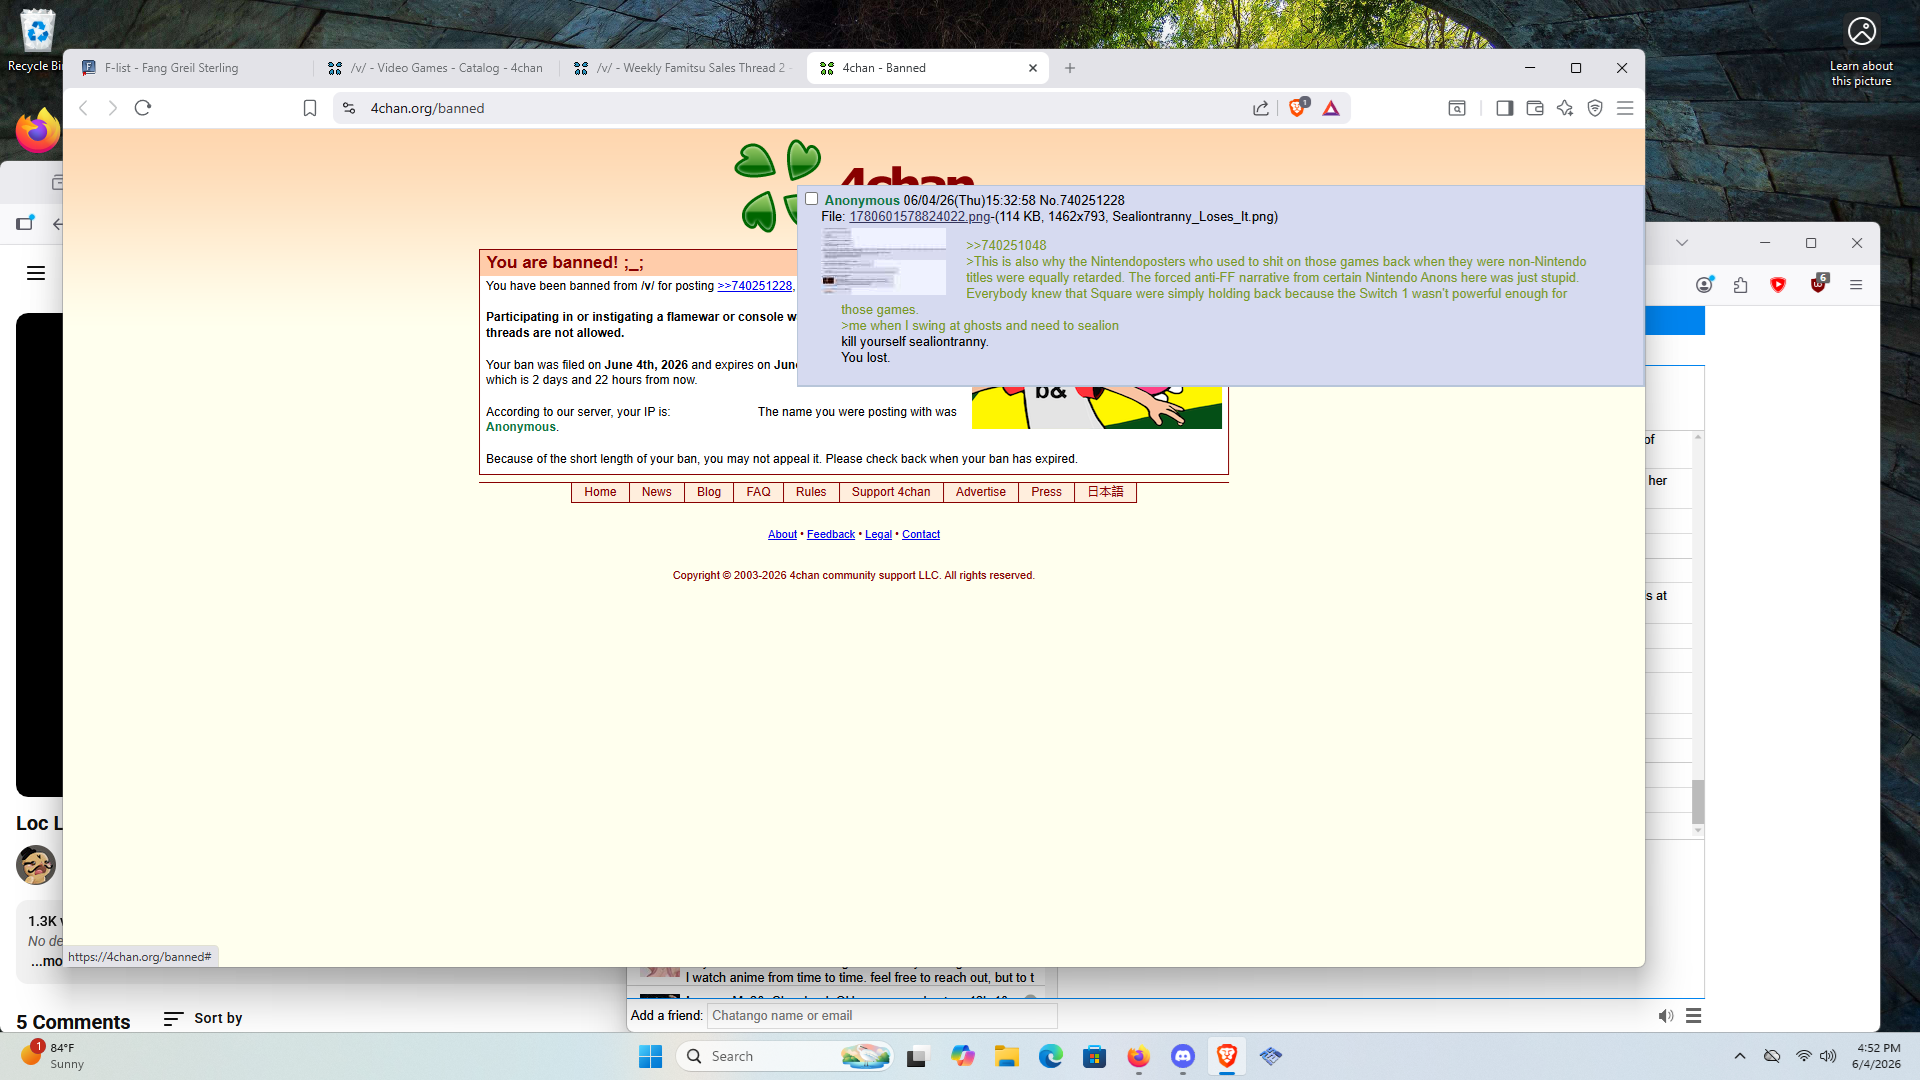Open the Brave Shields lion icon
The width and height of the screenshot is (1920, 1080).
pos(1298,107)
